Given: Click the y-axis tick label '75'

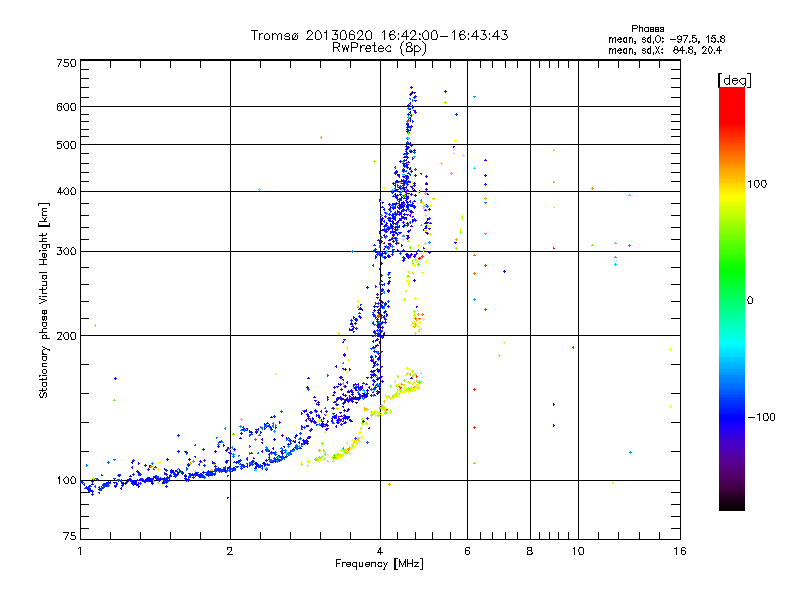Looking at the screenshot, I should (70, 536).
